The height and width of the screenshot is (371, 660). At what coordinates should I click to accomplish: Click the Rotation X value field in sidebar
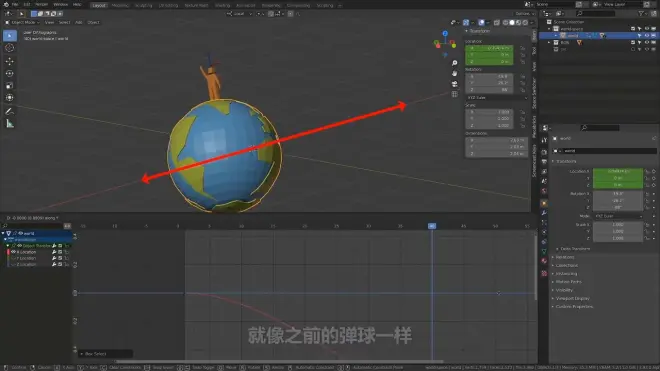point(489,77)
